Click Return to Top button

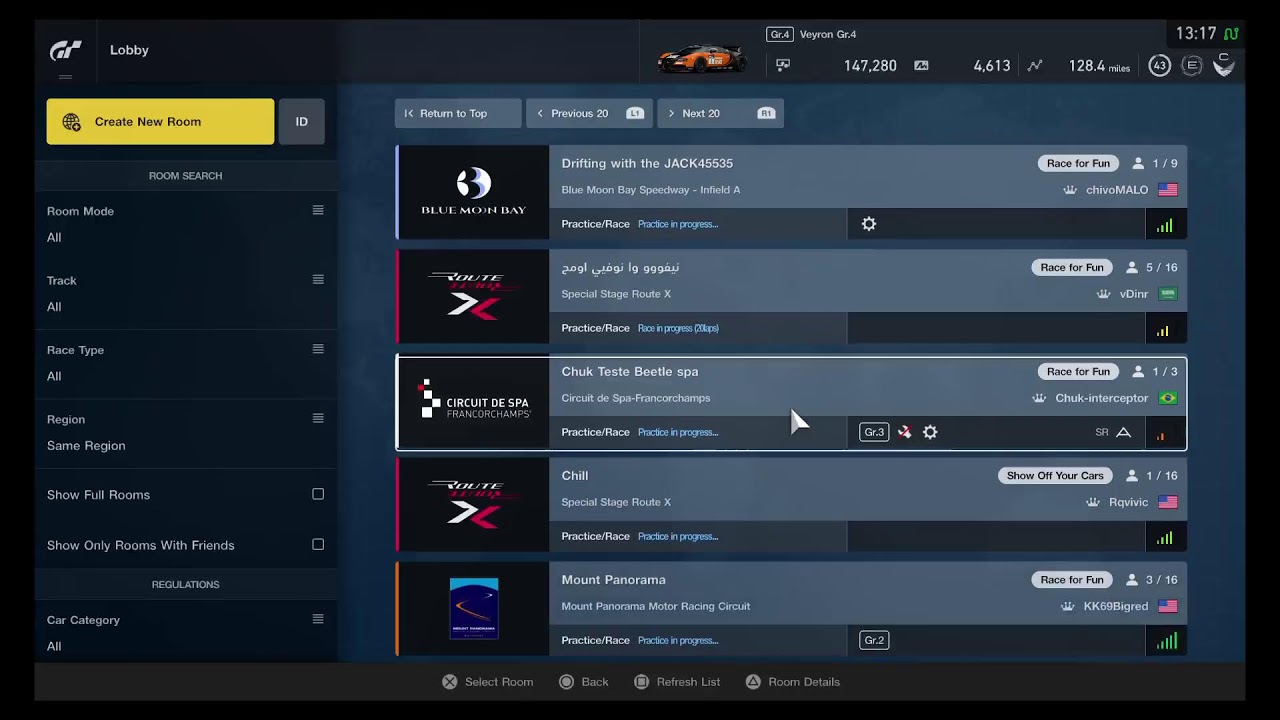458,113
